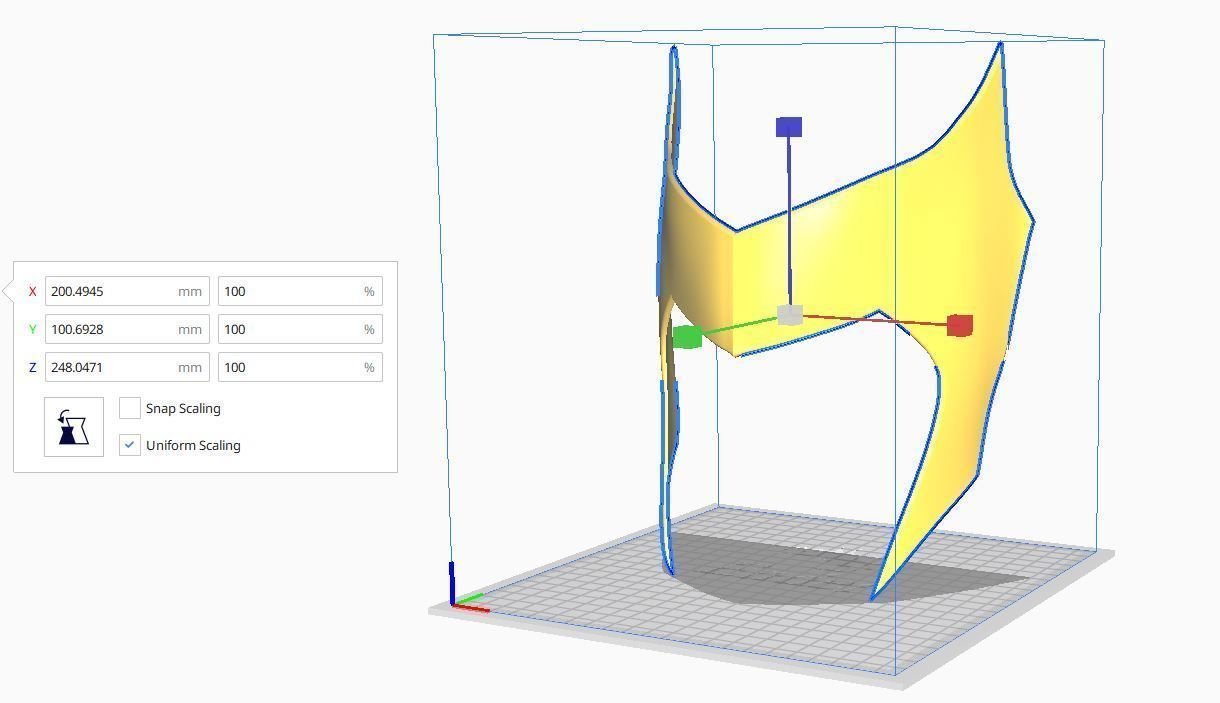Click the Z scale percent field
Screen dimensions: 1220x703
[300, 367]
